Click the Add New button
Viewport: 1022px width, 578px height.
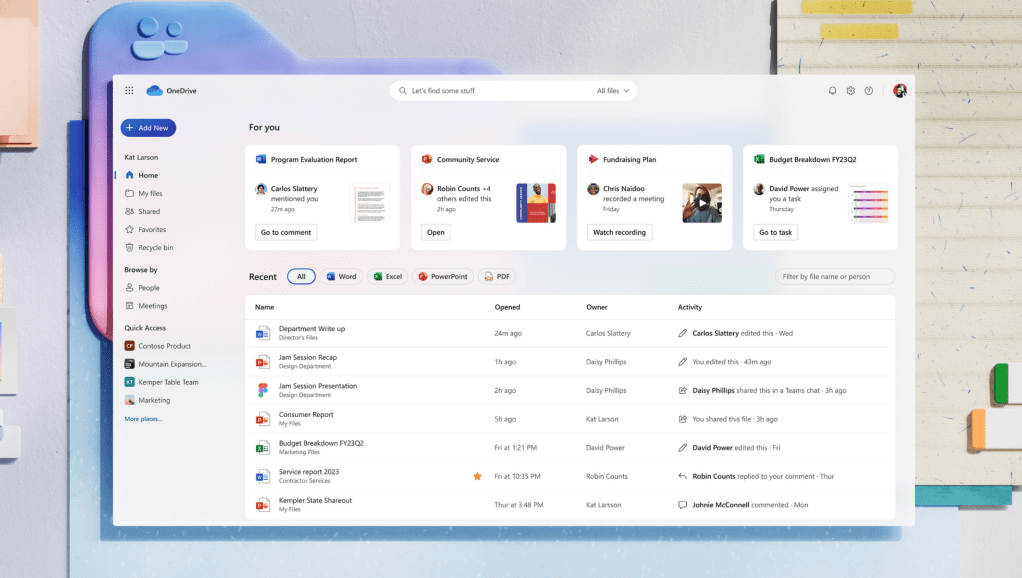pyautogui.click(x=148, y=128)
